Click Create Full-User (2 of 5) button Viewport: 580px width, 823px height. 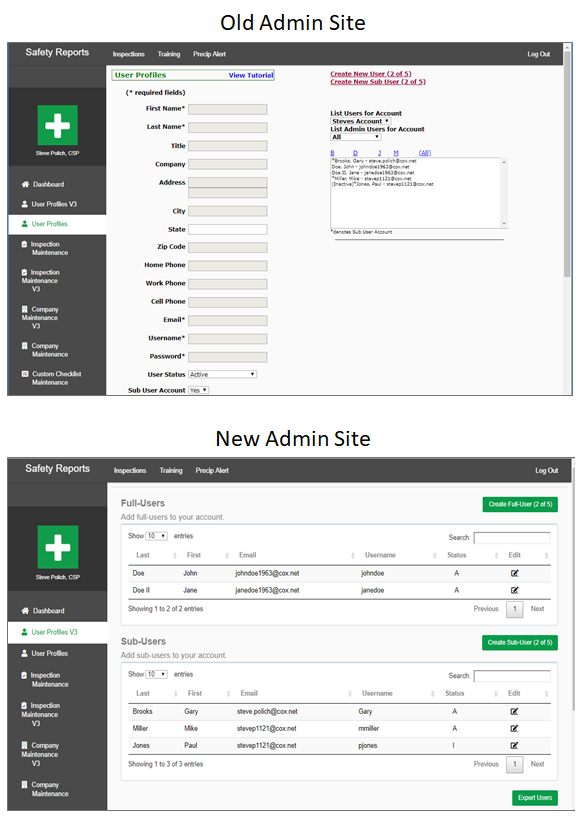pyautogui.click(x=520, y=504)
